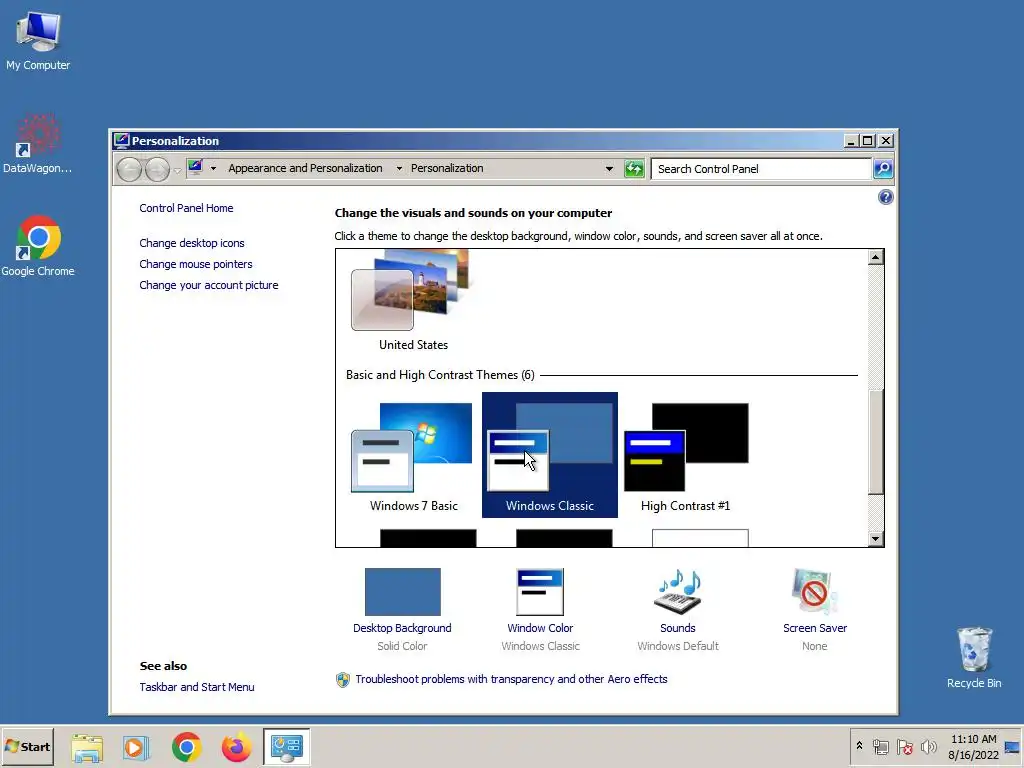Expand arrow after Appearance and Personalization
The height and width of the screenshot is (768, 1024).
(x=399, y=168)
